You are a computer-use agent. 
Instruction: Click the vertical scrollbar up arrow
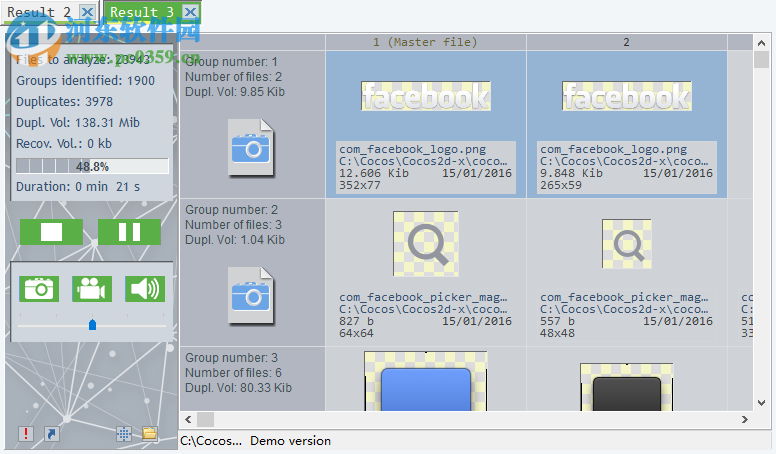[761, 43]
